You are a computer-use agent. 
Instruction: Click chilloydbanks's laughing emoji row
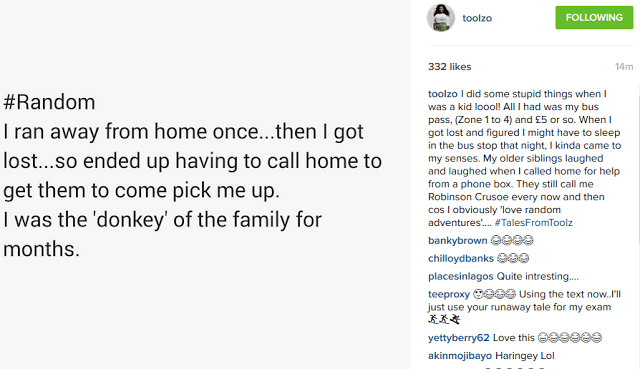point(513,258)
